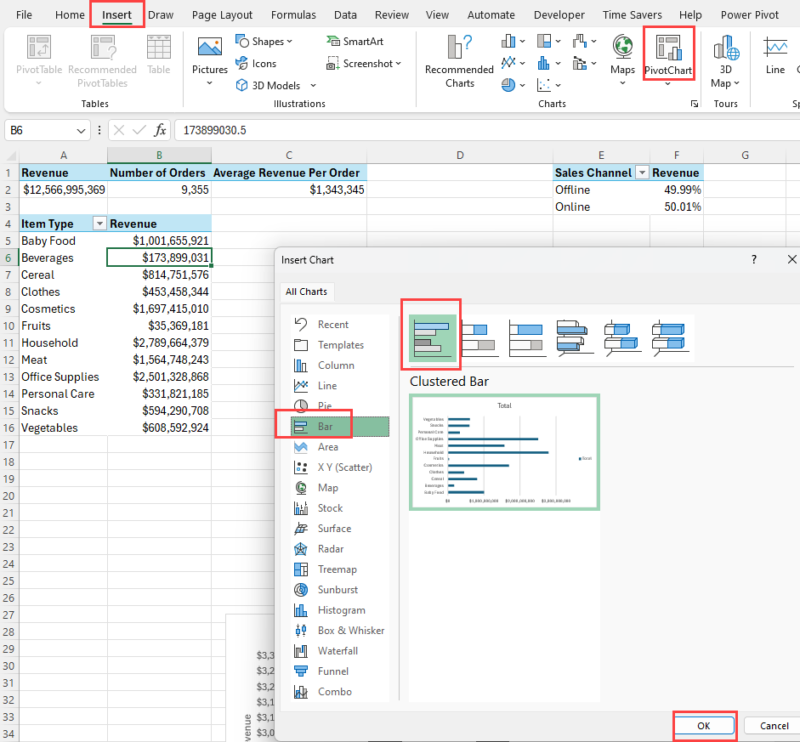This screenshot has width=800, height=742.
Task: Open the Item Type filter dropdown
Action: tap(100, 223)
